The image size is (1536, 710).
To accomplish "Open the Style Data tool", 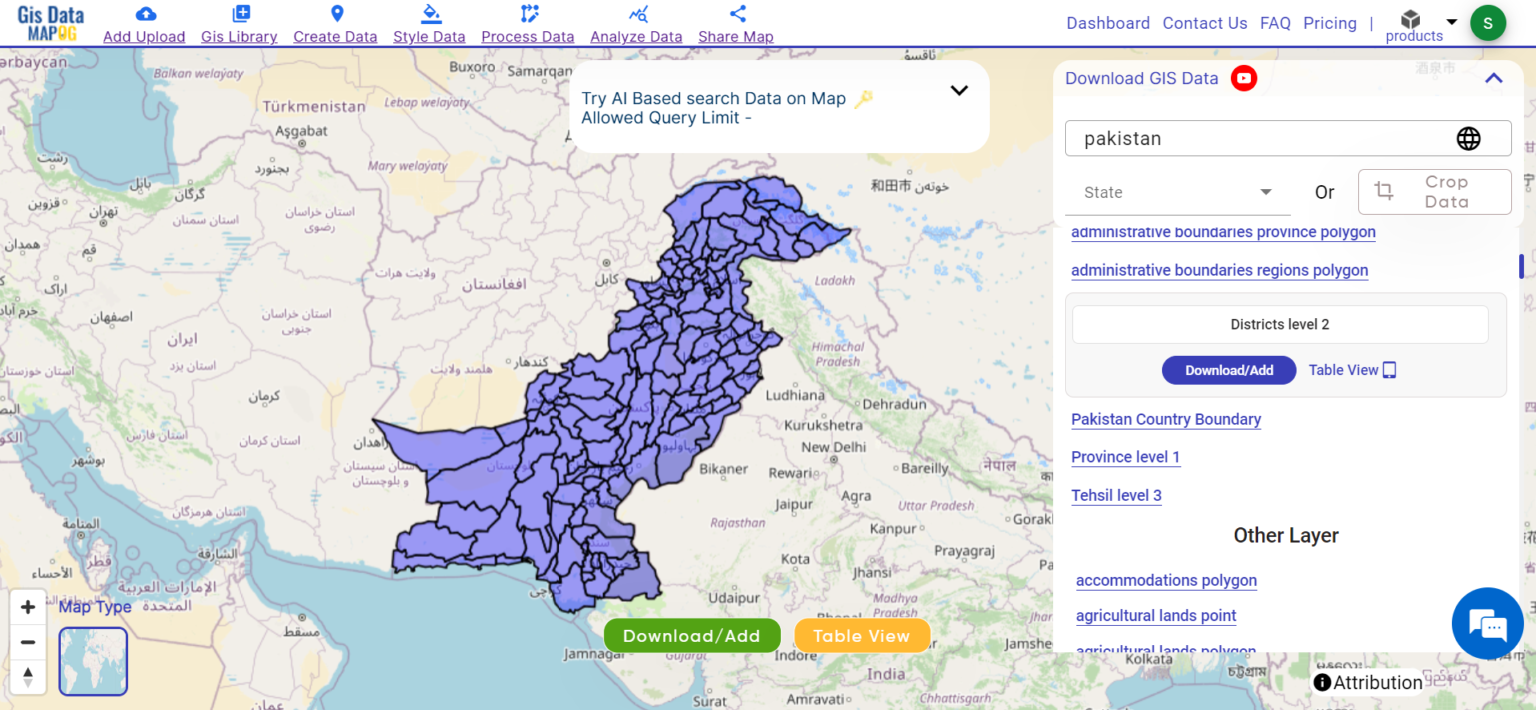I will [428, 25].
